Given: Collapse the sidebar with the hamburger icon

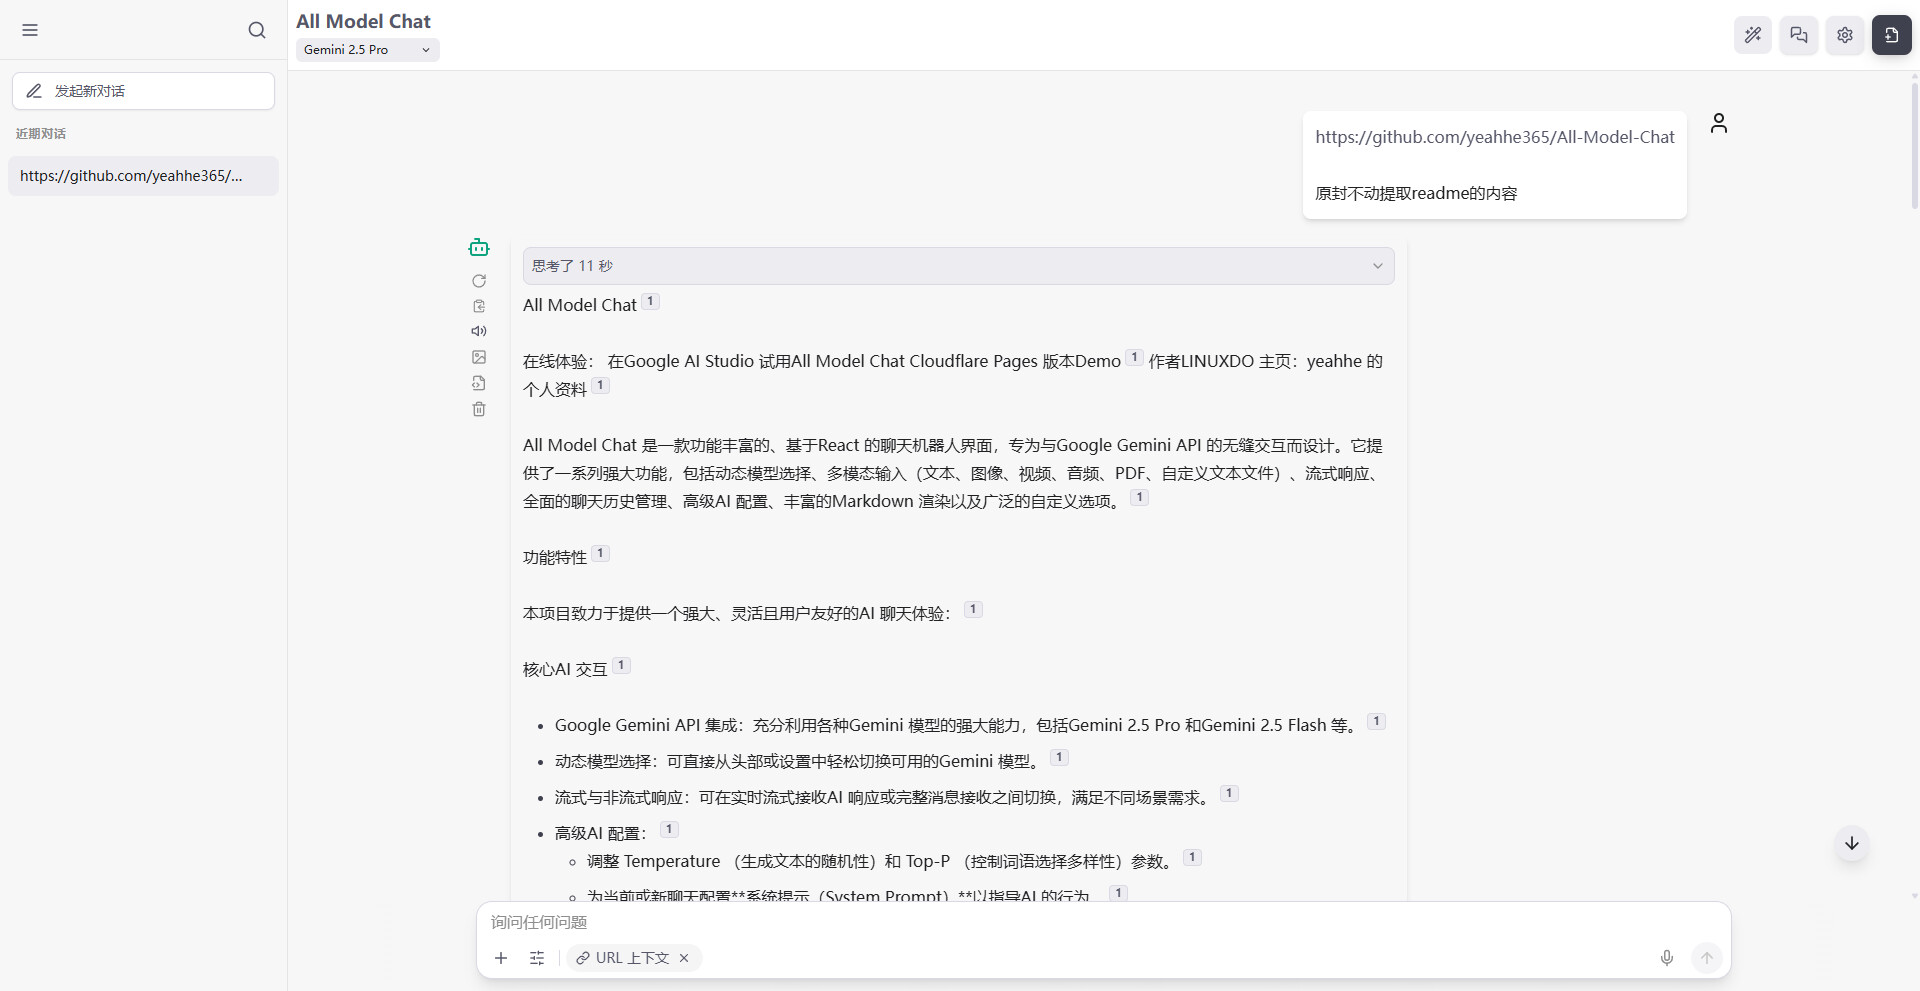Looking at the screenshot, I should pos(30,30).
